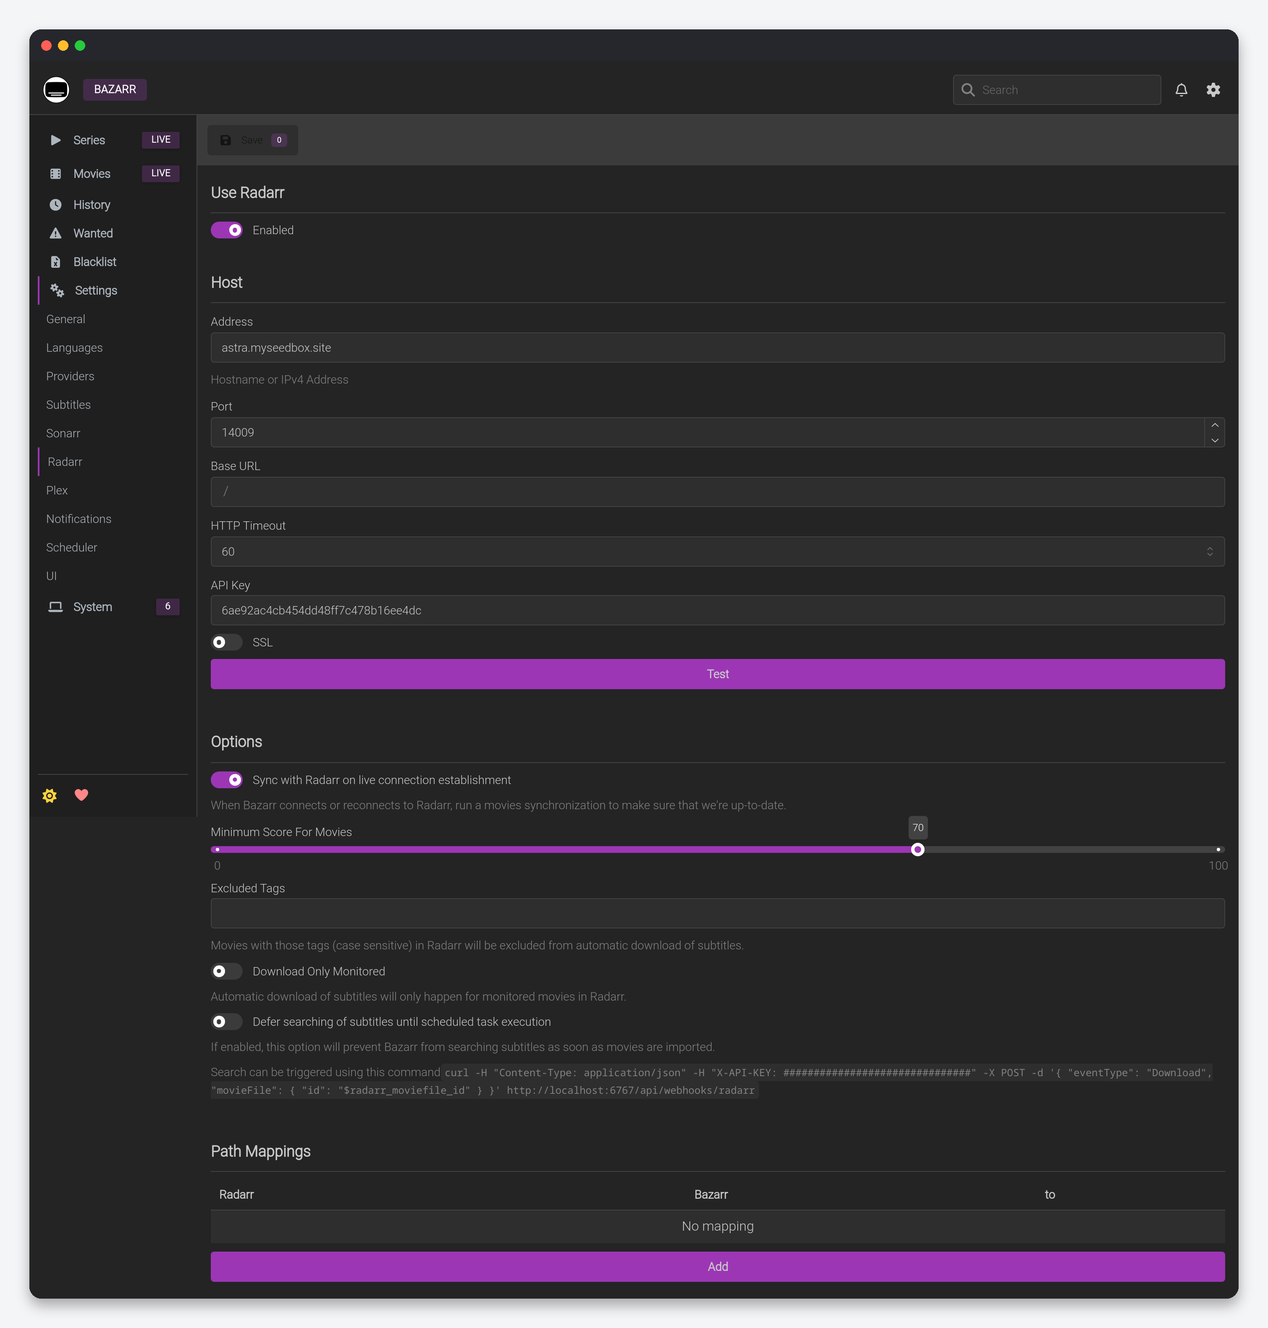Click the 'No mapping' table row text
1268x1328 pixels.
[718, 1227]
